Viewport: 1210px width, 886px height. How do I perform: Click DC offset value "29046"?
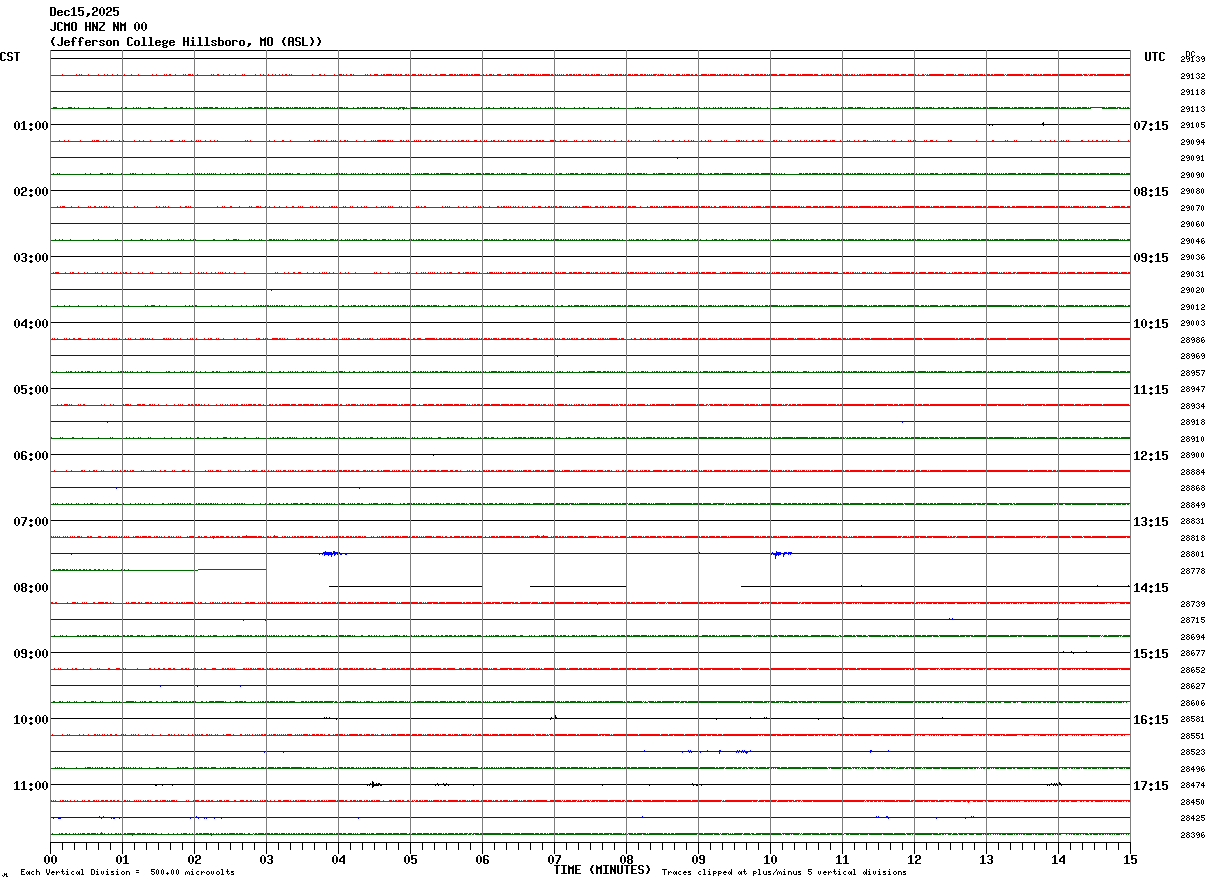point(1192,241)
